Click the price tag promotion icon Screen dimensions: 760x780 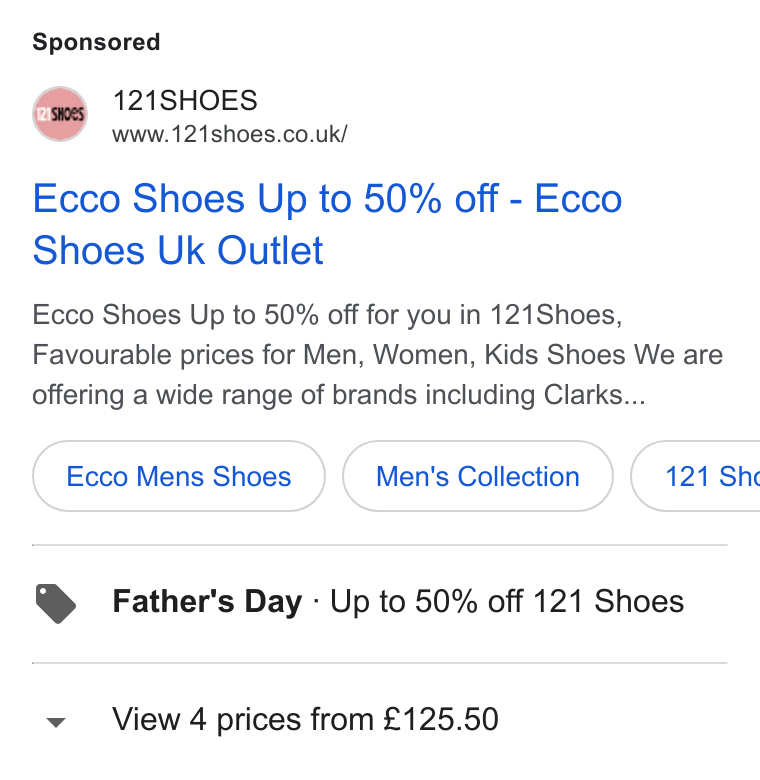coord(56,603)
